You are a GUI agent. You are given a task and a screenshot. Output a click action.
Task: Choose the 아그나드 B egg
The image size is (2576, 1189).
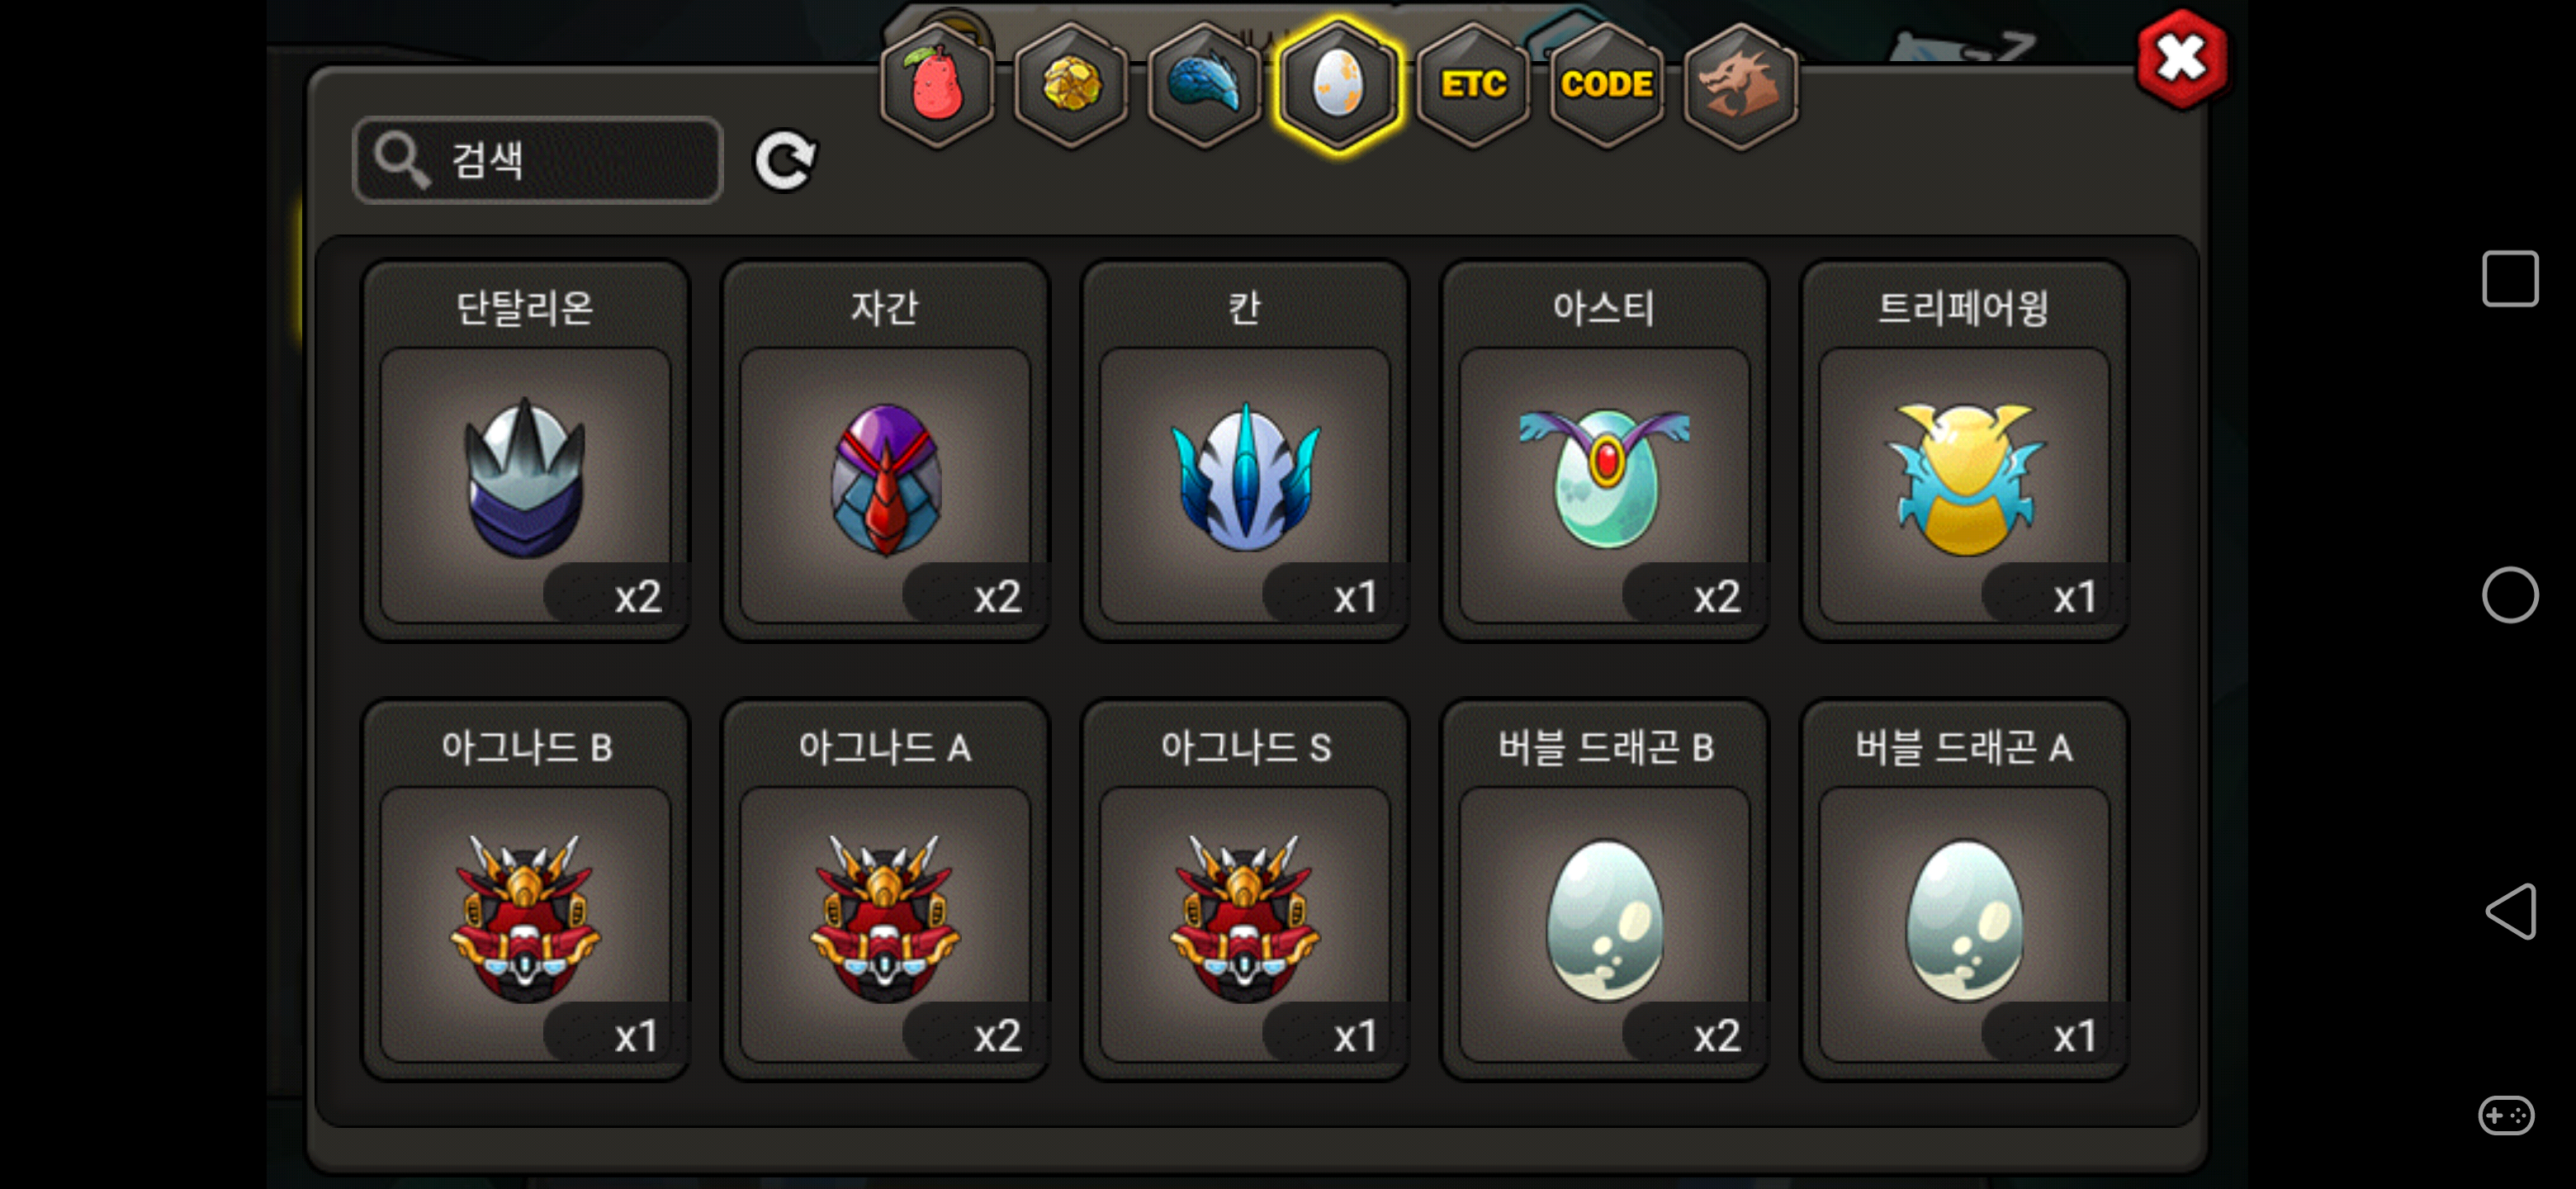[525, 889]
